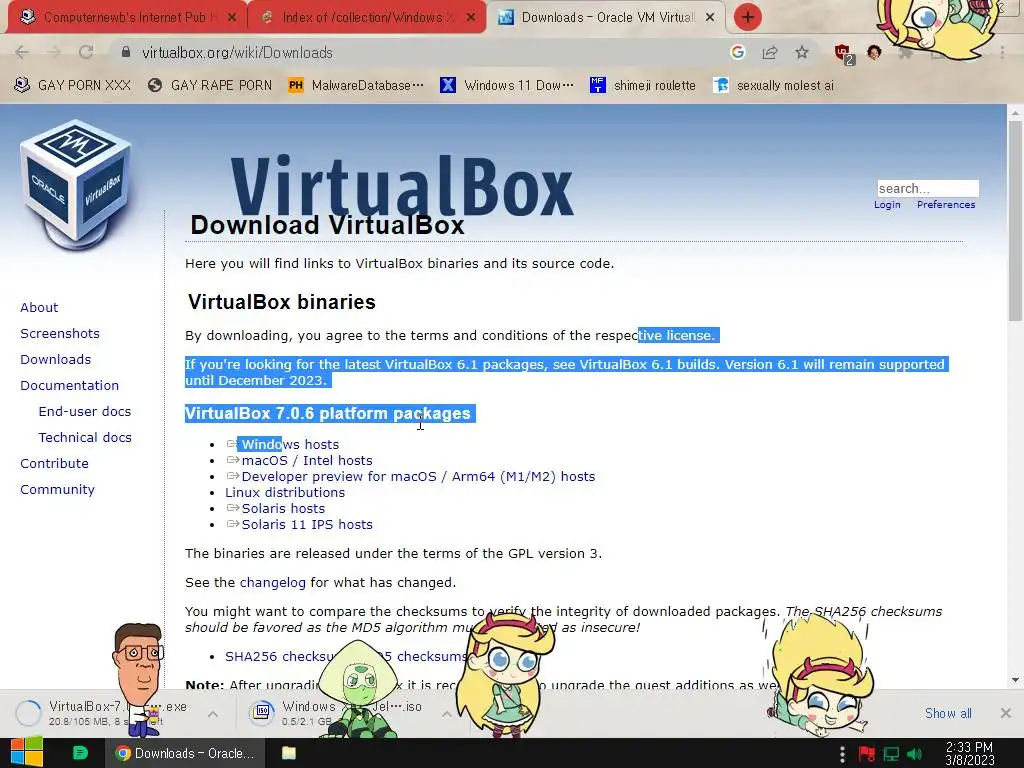Switch to Computernewb's Internet Pub tab
This screenshot has width=1024, height=768.
pyautogui.click(x=127, y=17)
